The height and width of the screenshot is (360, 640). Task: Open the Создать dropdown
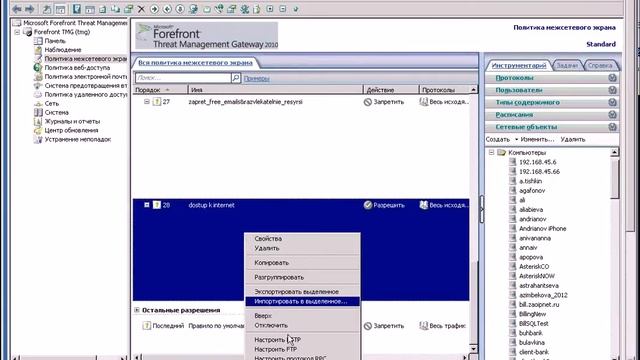(502, 139)
